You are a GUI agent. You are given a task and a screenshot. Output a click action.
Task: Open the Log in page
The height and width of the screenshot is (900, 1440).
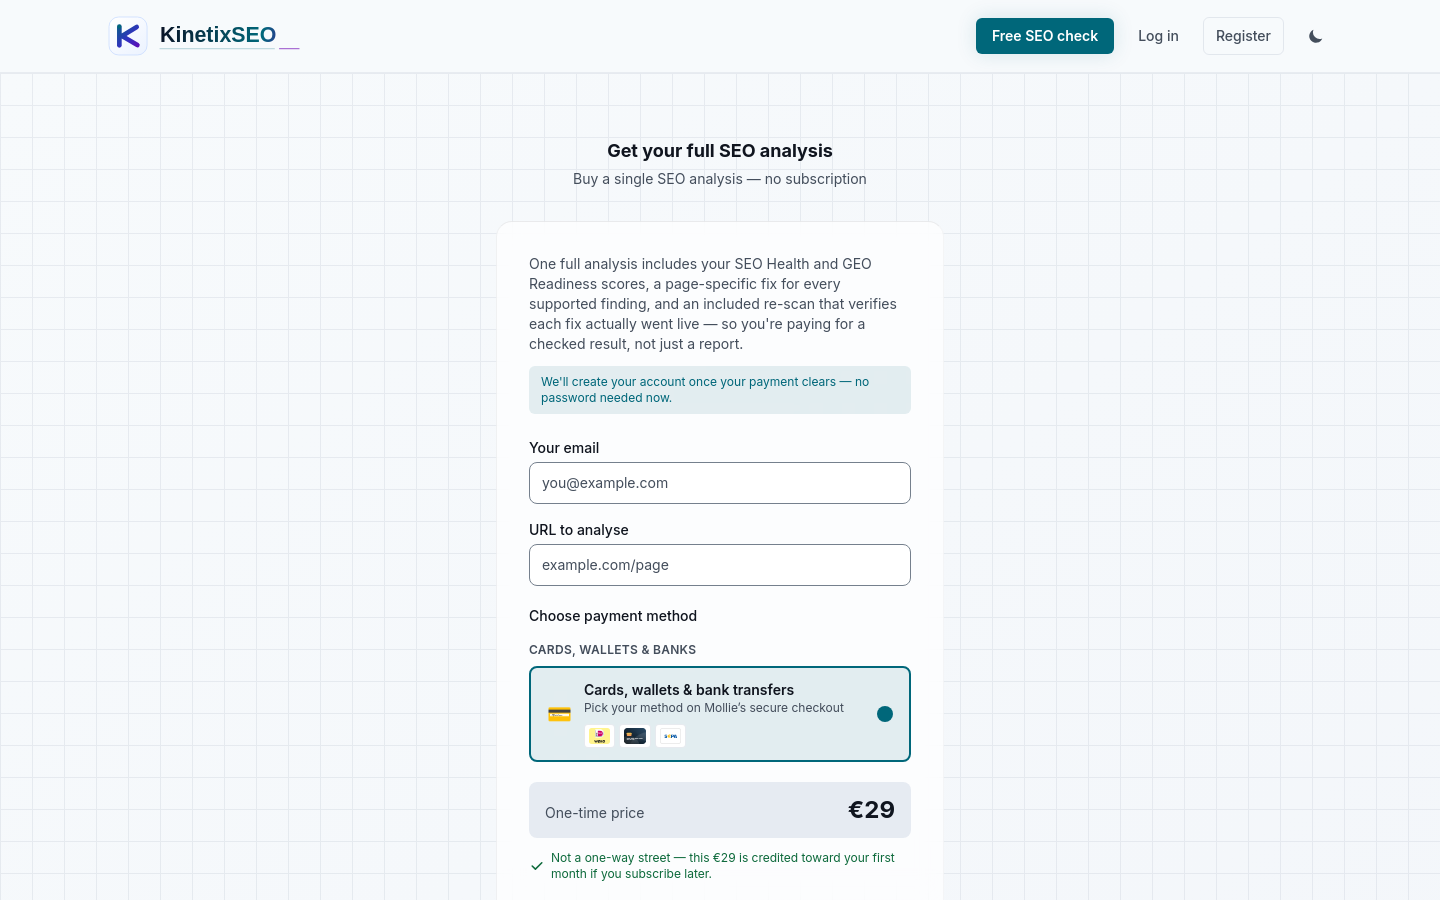(x=1158, y=36)
